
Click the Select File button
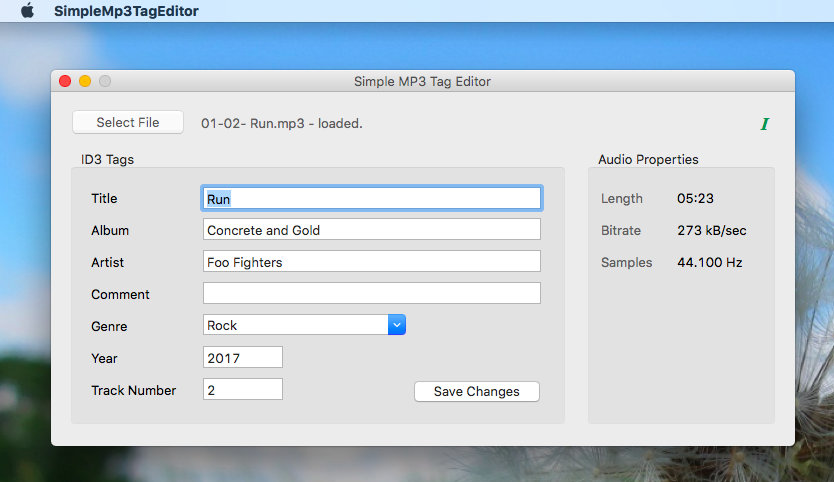[x=128, y=122]
